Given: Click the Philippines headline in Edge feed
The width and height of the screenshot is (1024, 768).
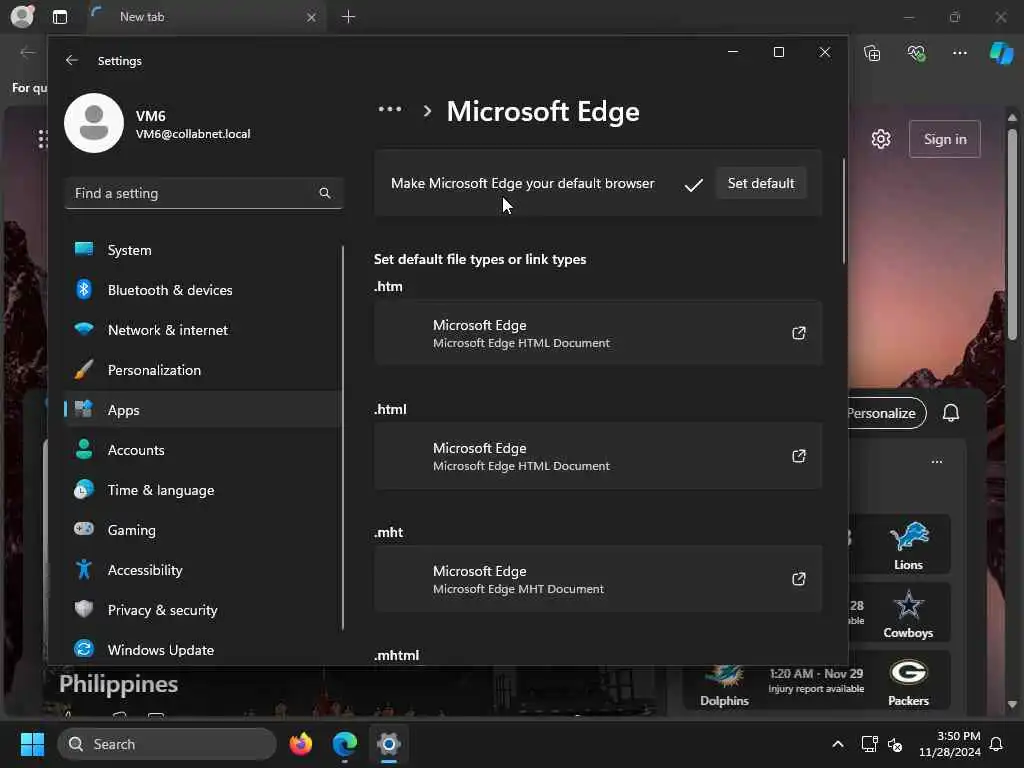Looking at the screenshot, I should pyautogui.click(x=118, y=684).
